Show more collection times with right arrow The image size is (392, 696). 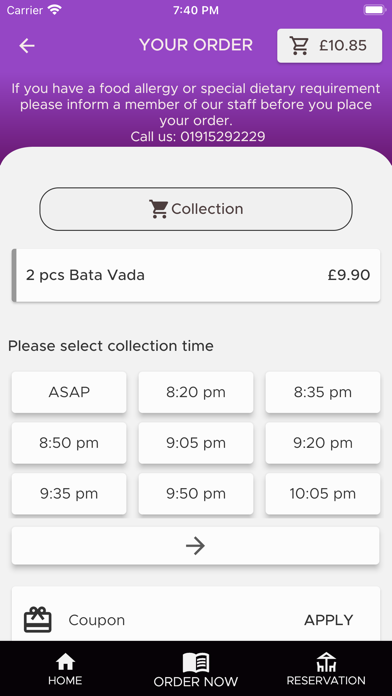(x=196, y=546)
